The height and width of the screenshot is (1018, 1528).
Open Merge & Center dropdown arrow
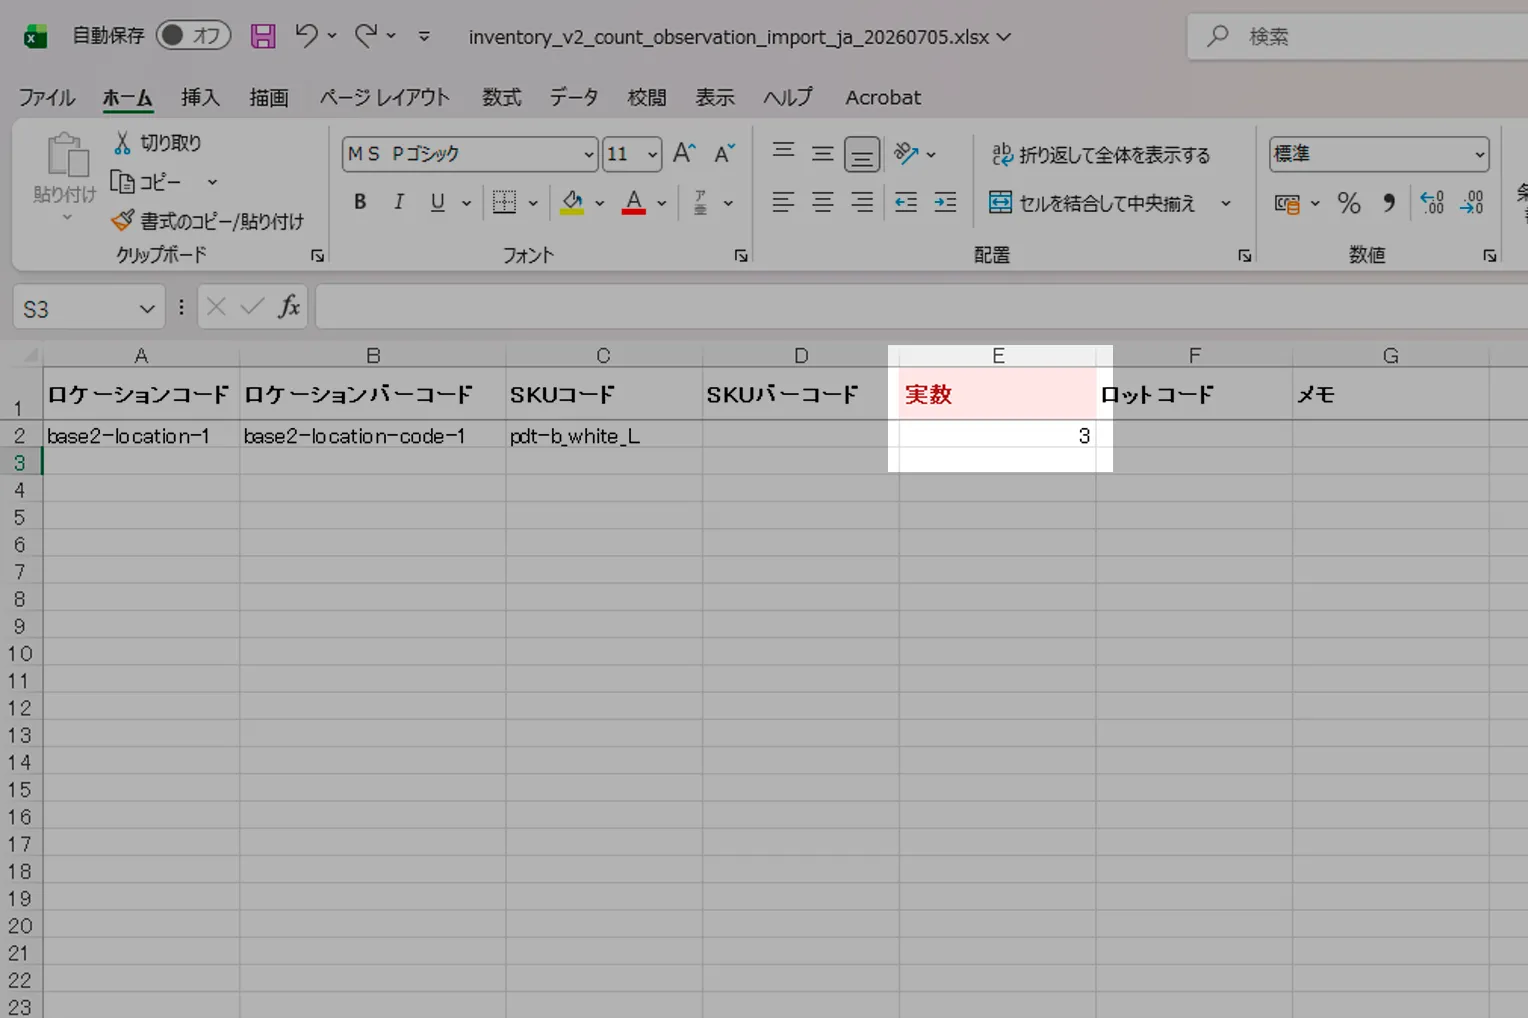tap(1226, 203)
